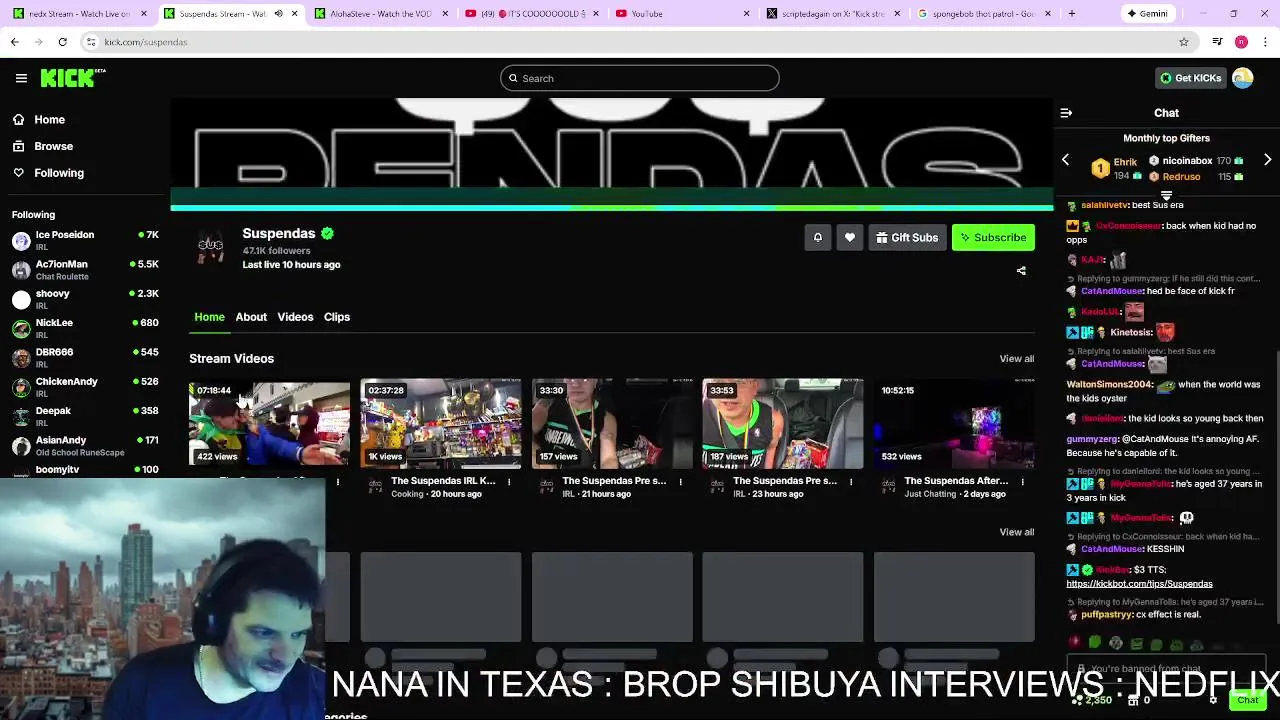Open ChickenAndy channel in Following list
The width and height of the screenshot is (1280, 720).
(x=85, y=387)
